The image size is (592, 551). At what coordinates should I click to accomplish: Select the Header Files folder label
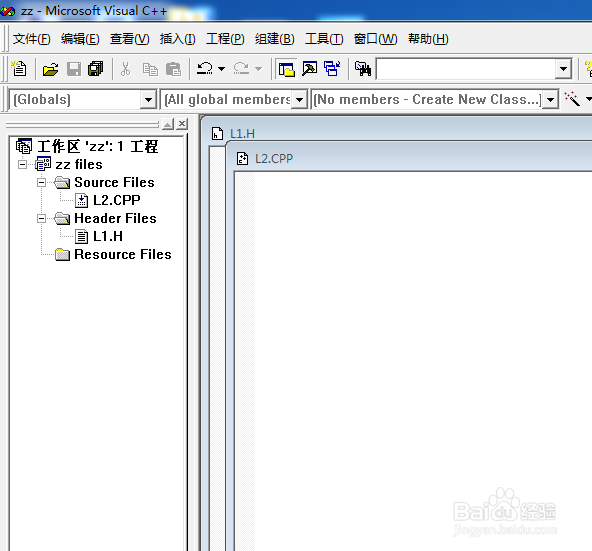115,218
